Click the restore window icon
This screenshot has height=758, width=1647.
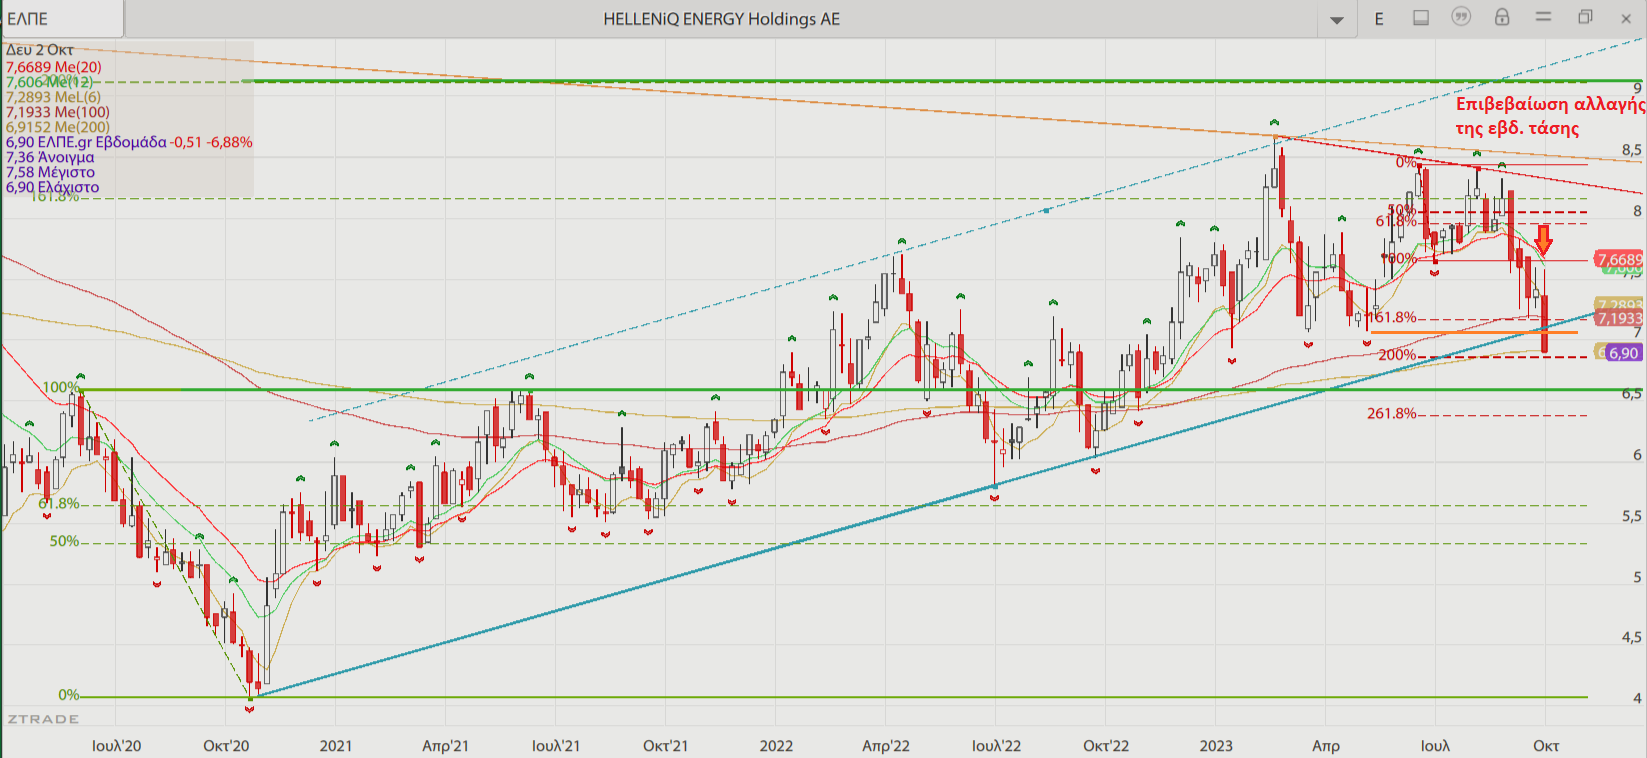[x=1585, y=18]
